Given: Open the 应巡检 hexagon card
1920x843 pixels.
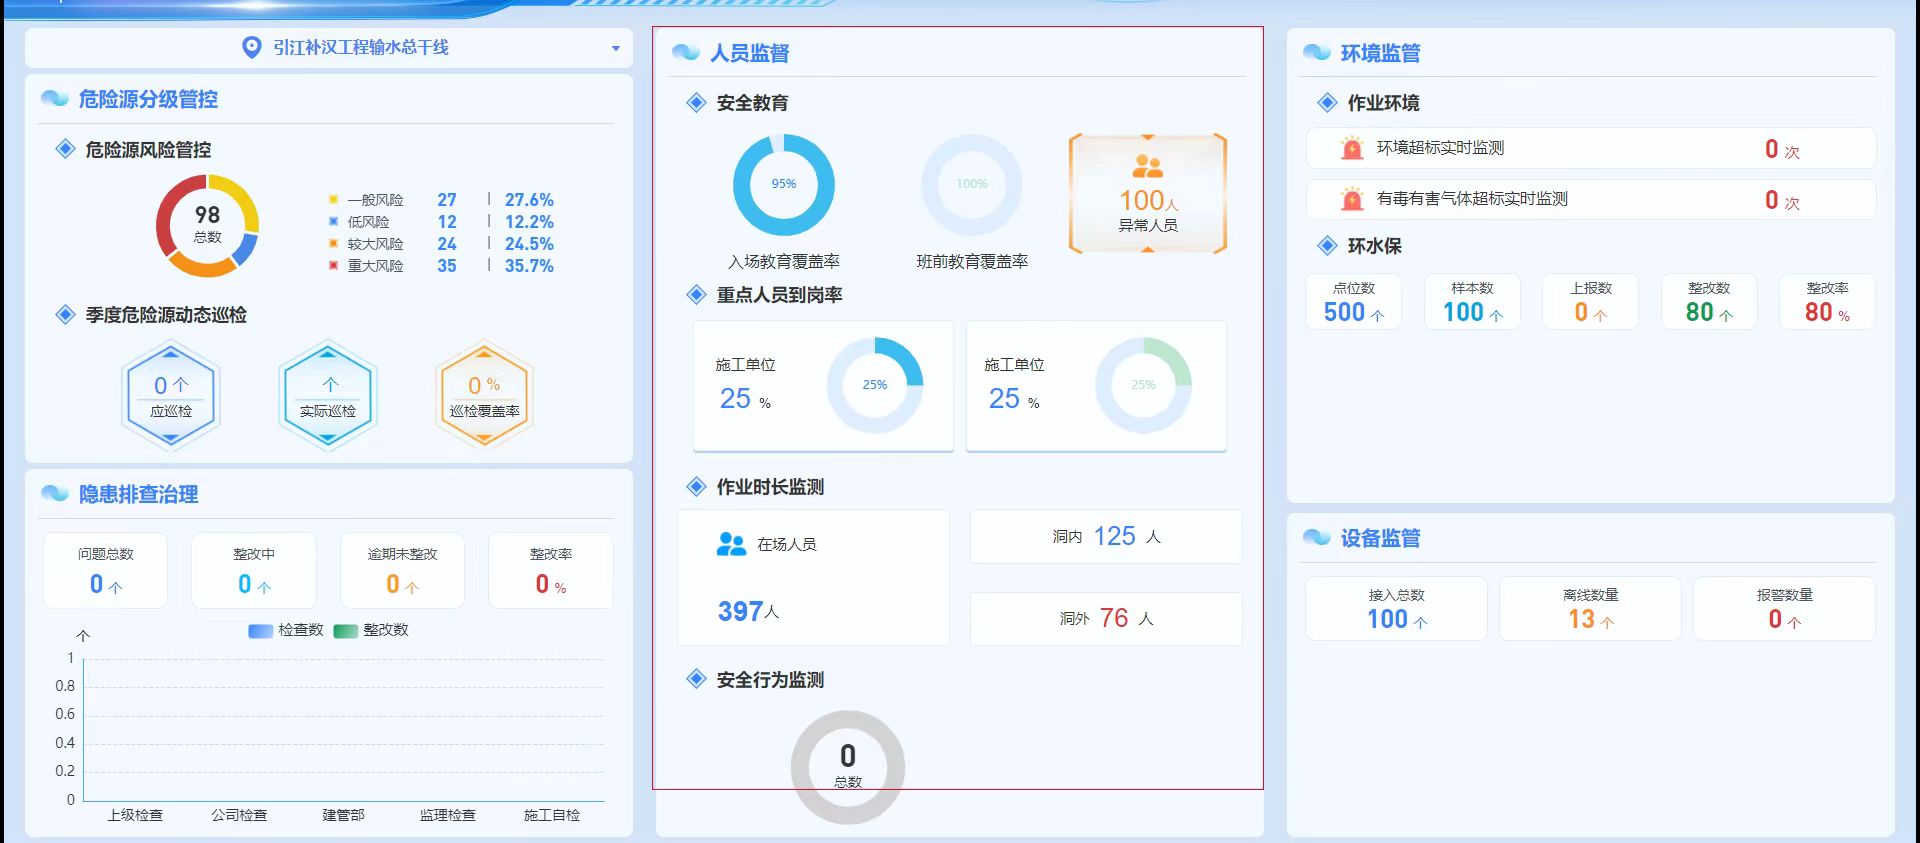Looking at the screenshot, I should click(171, 395).
